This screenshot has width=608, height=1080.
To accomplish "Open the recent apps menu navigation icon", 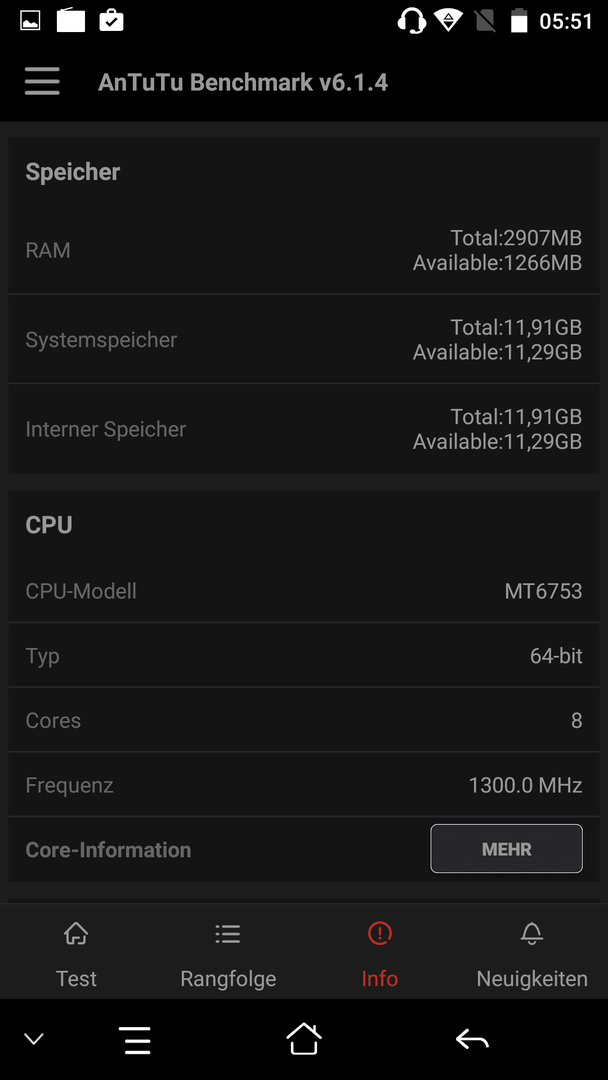I will pyautogui.click(x=135, y=1039).
